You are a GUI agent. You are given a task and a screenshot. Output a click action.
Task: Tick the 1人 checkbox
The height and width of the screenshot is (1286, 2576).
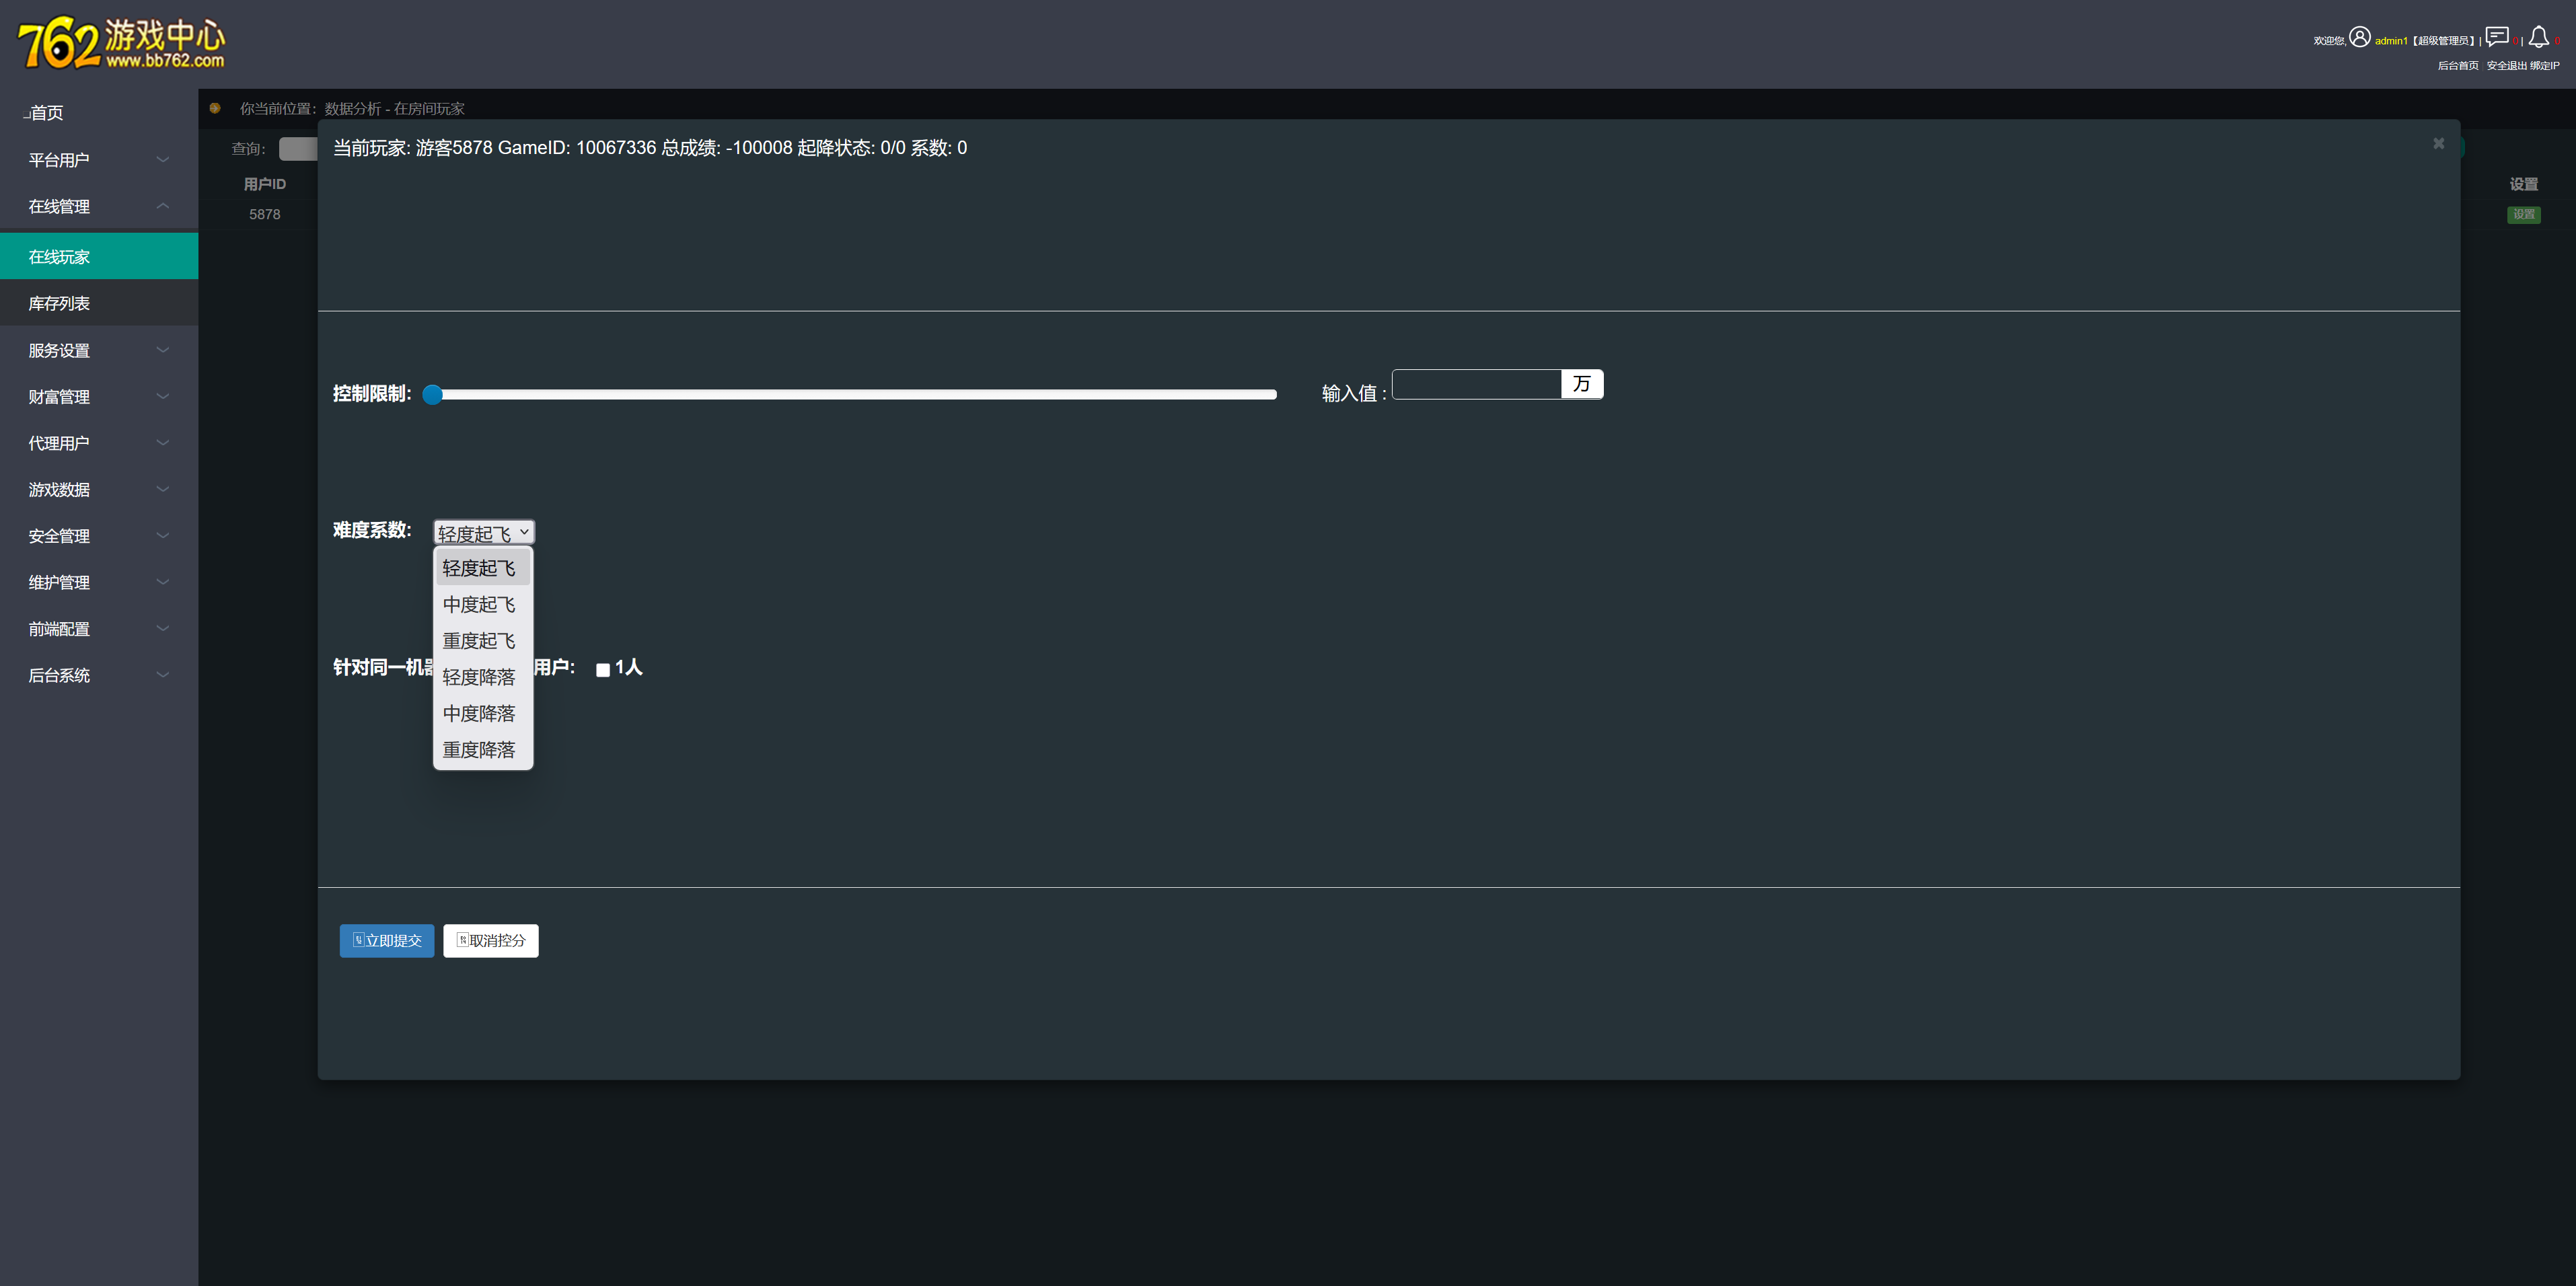pos(603,670)
